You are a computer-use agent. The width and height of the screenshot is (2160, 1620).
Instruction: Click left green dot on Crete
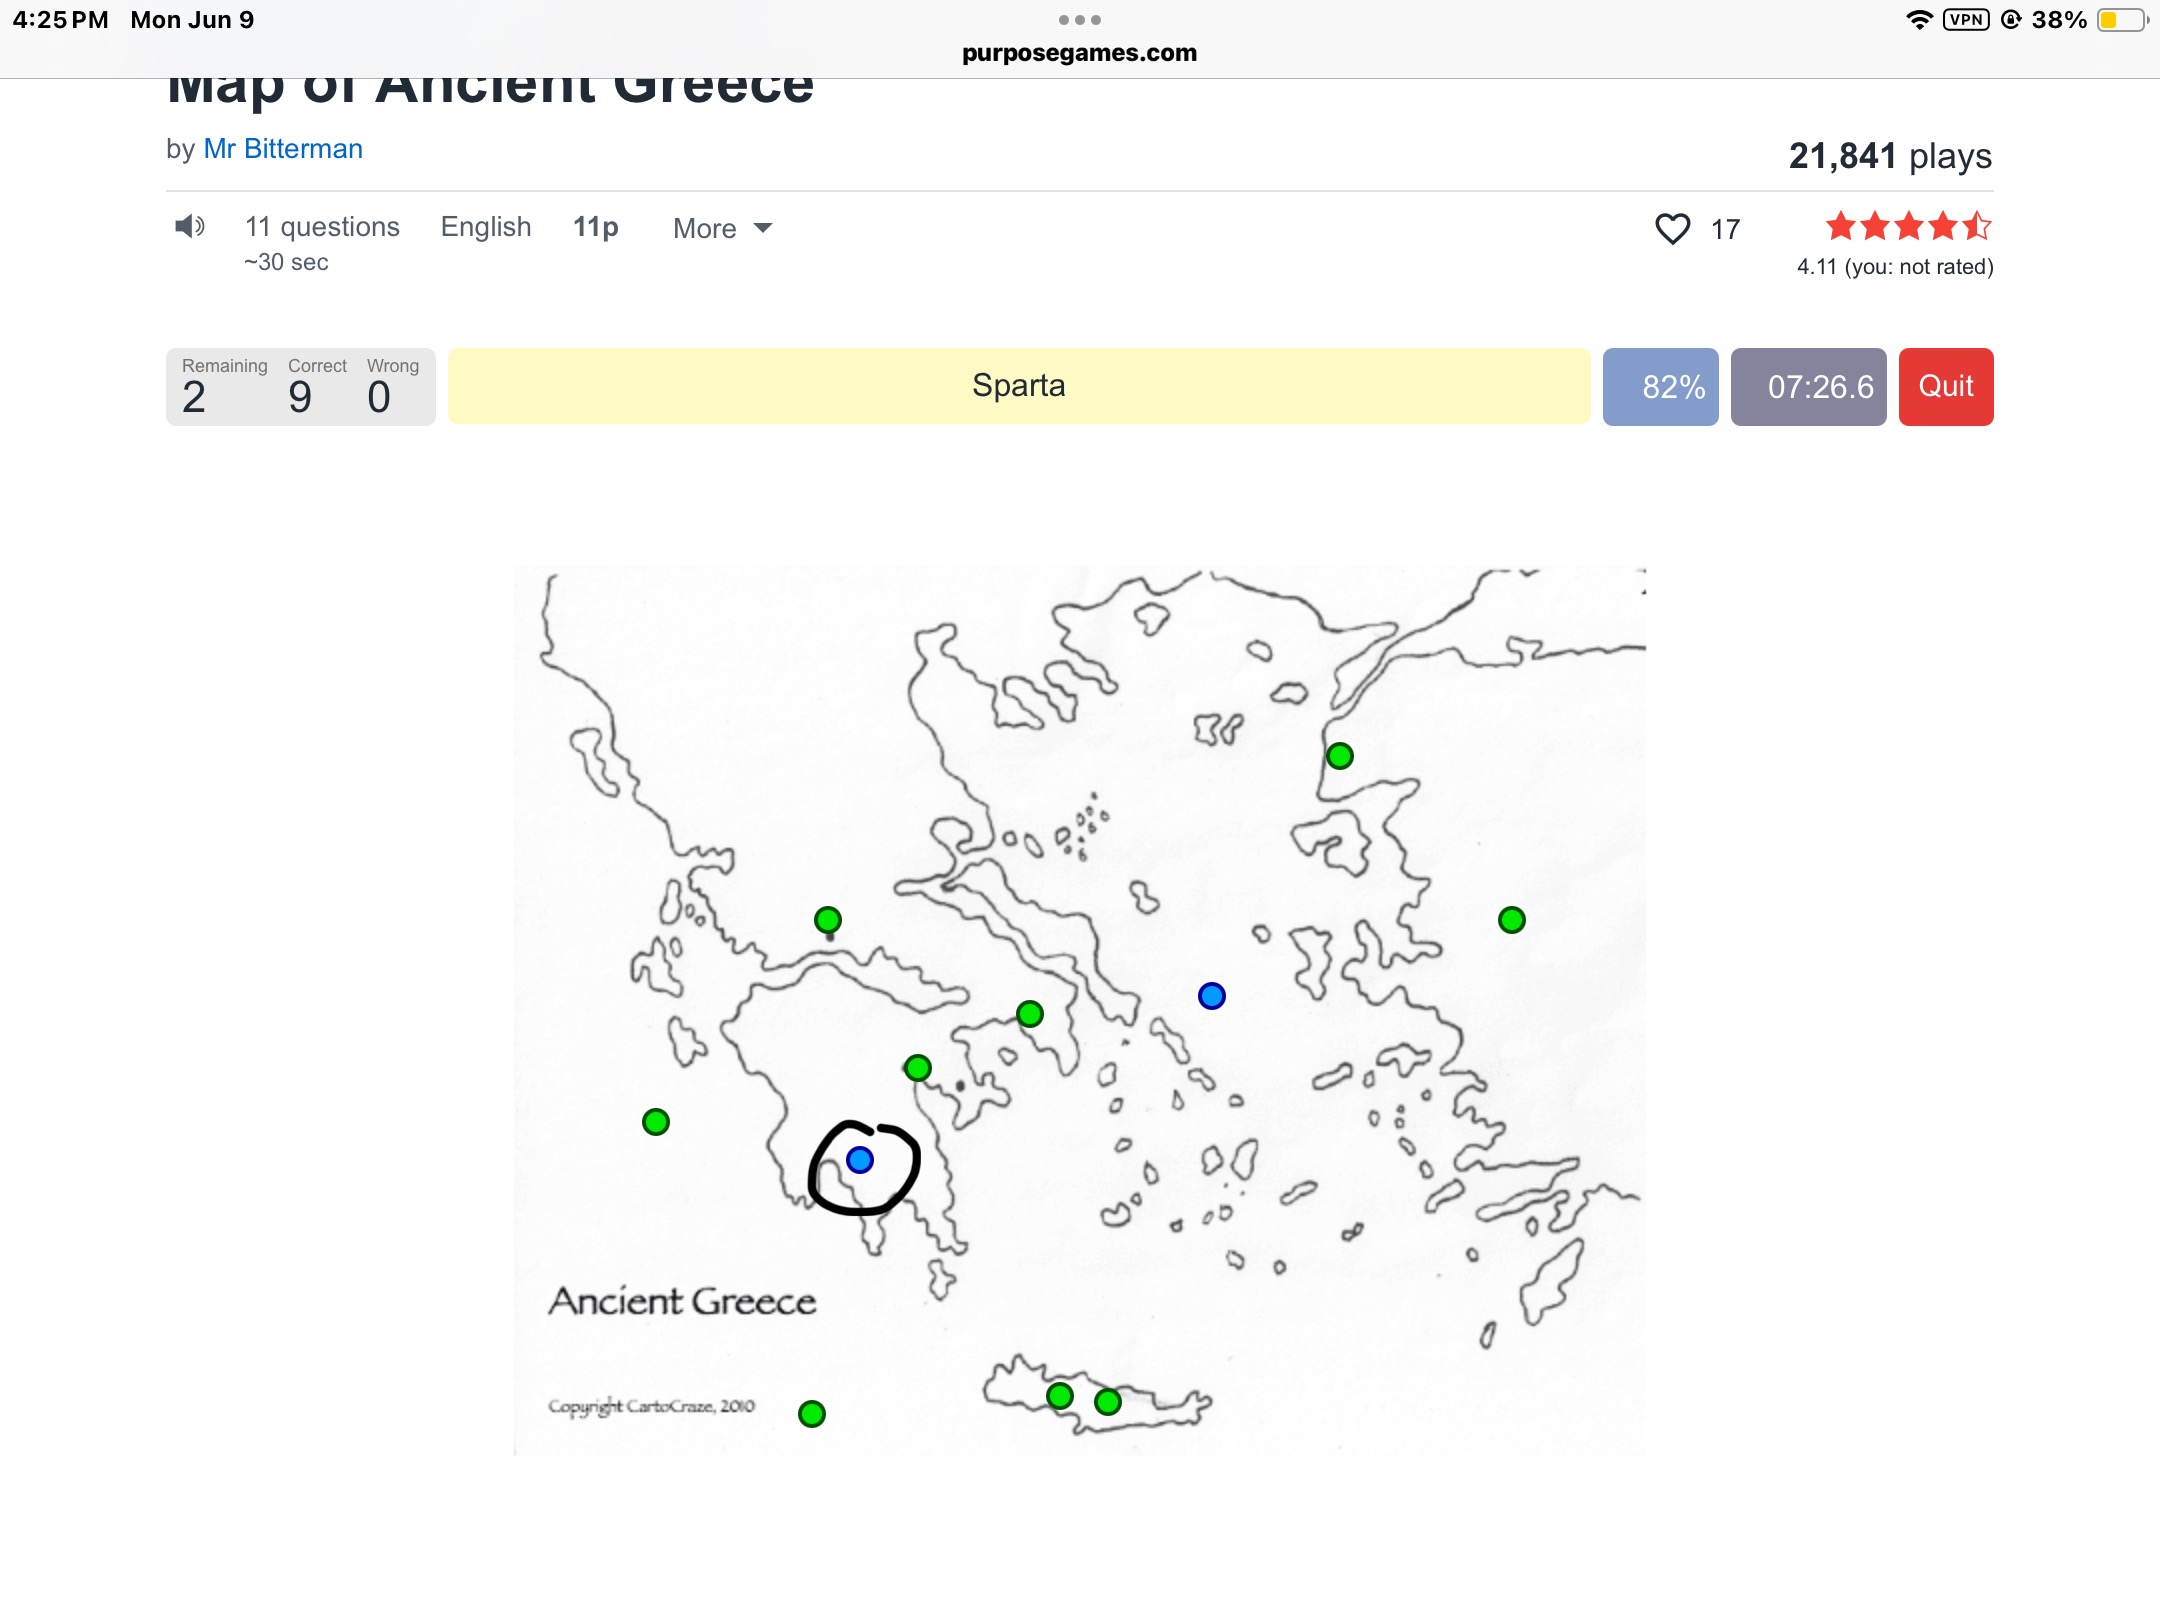(x=1060, y=1396)
